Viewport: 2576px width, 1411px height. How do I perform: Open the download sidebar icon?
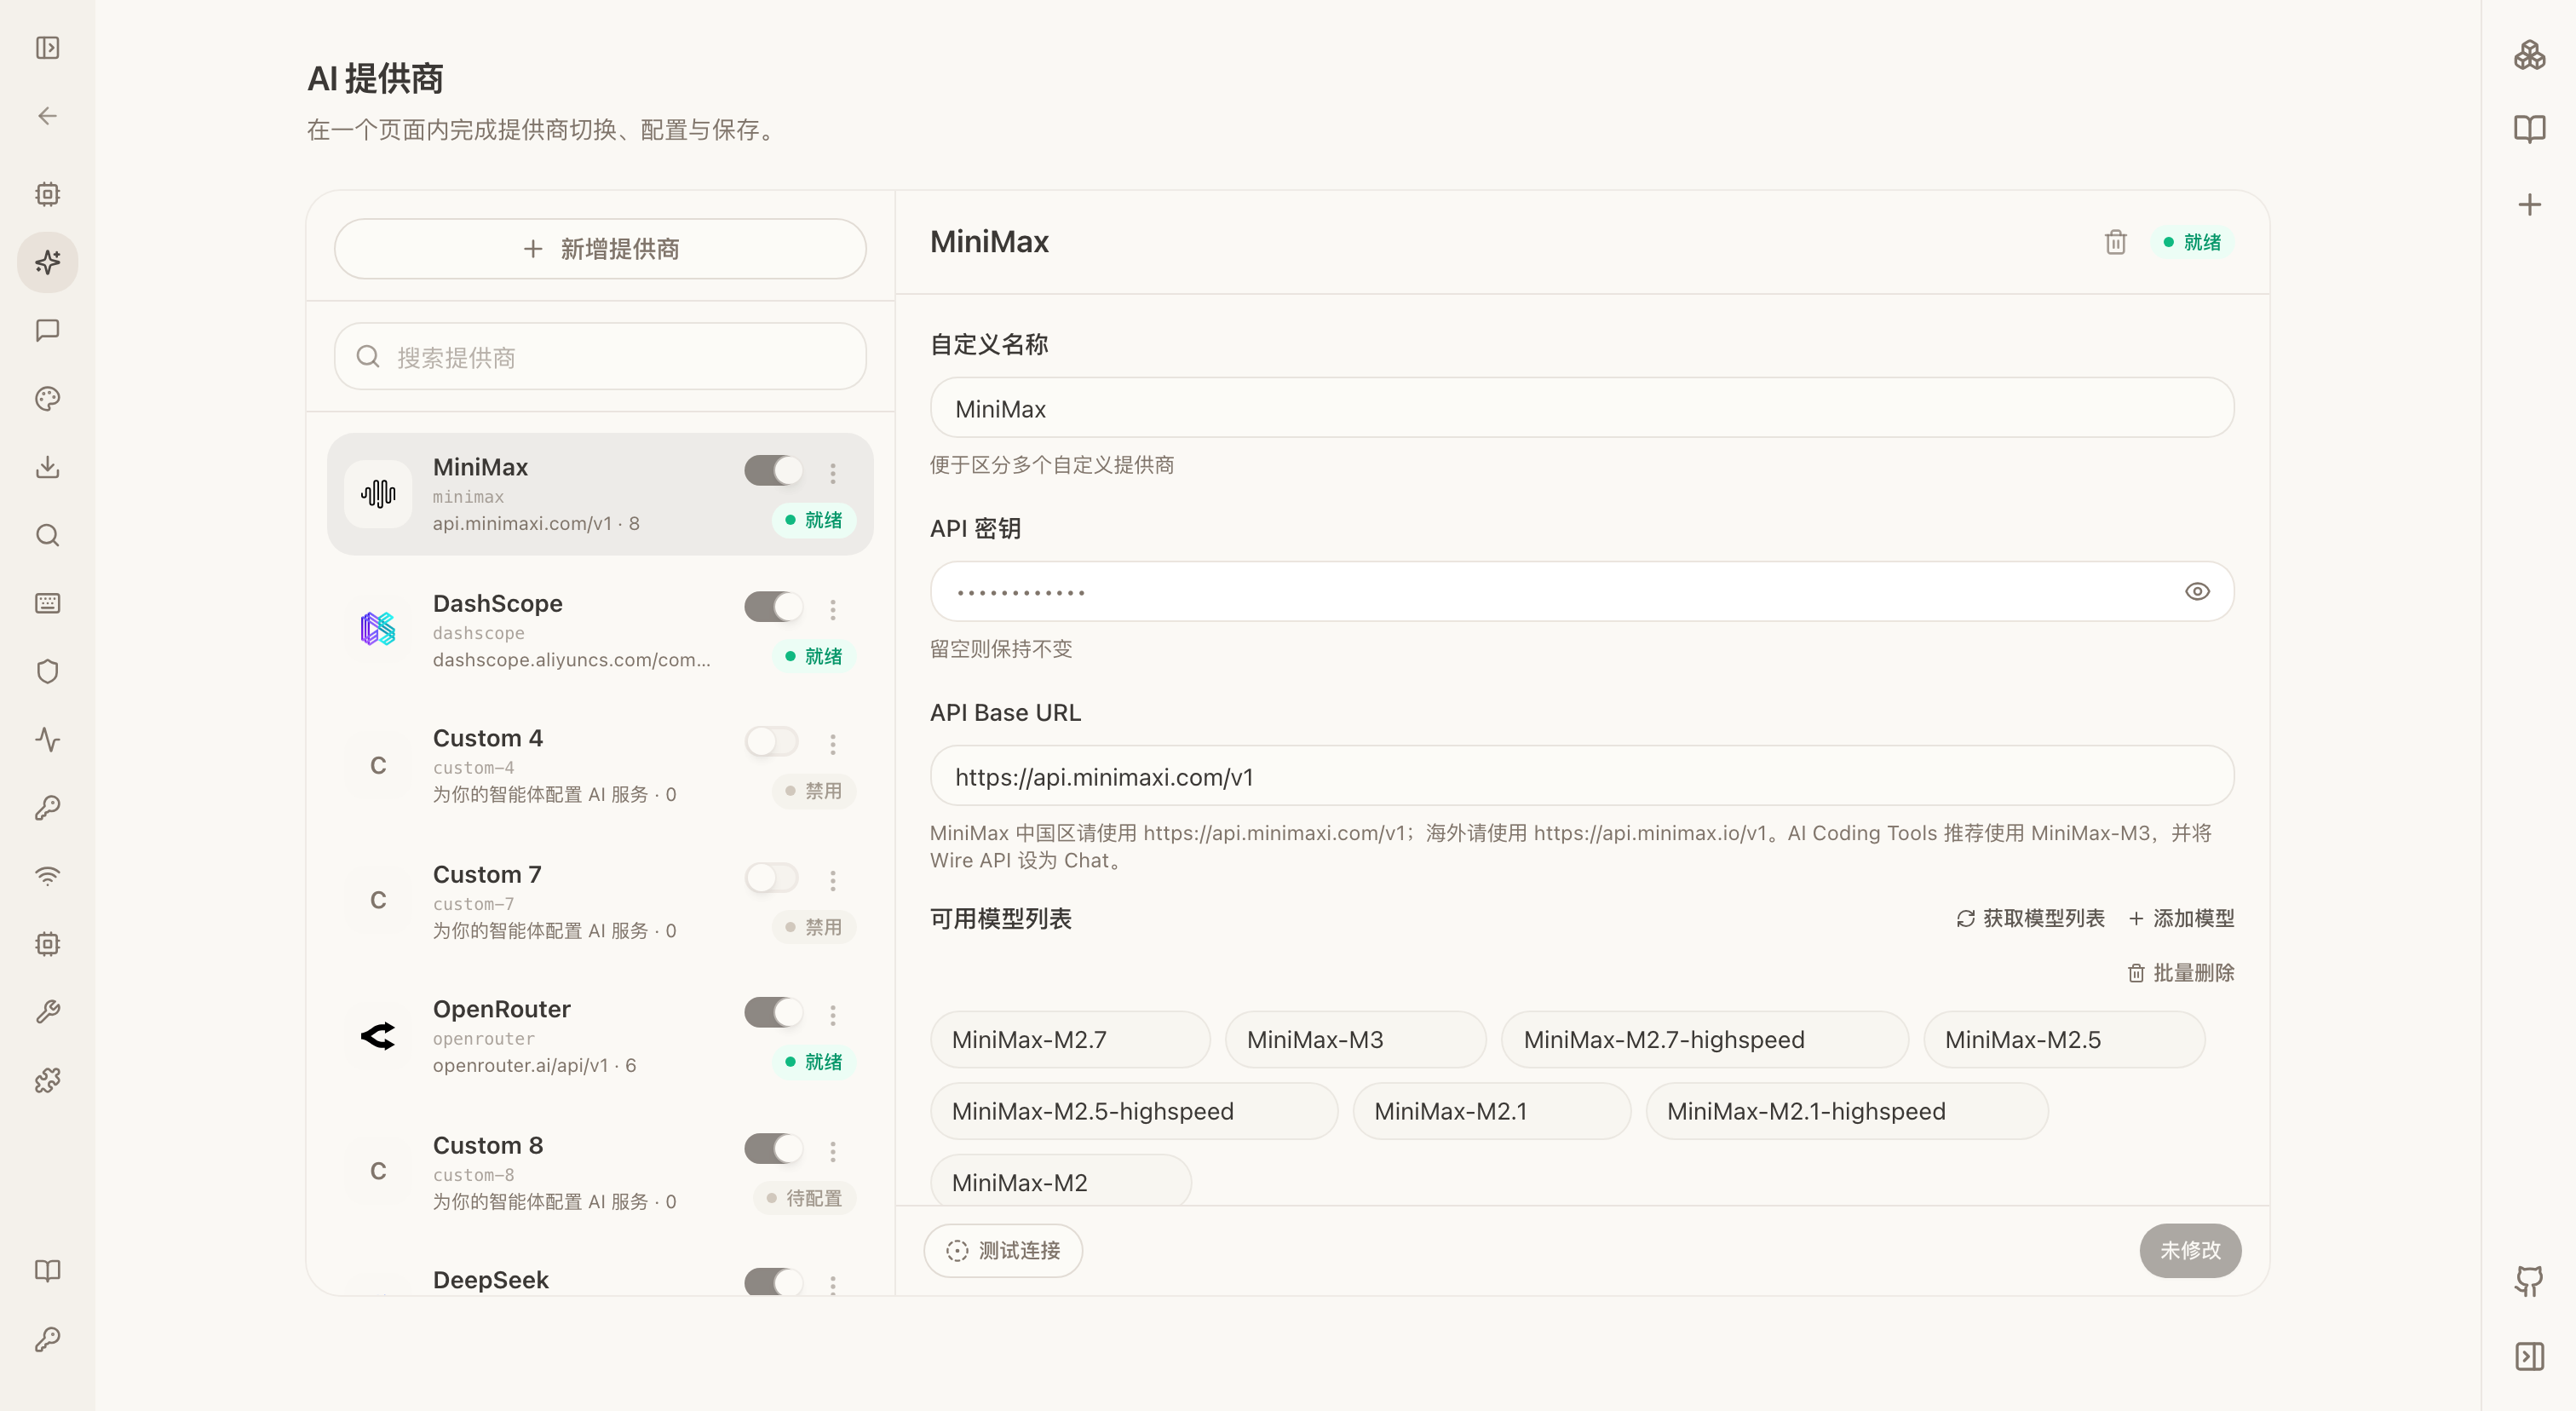click(47, 467)
